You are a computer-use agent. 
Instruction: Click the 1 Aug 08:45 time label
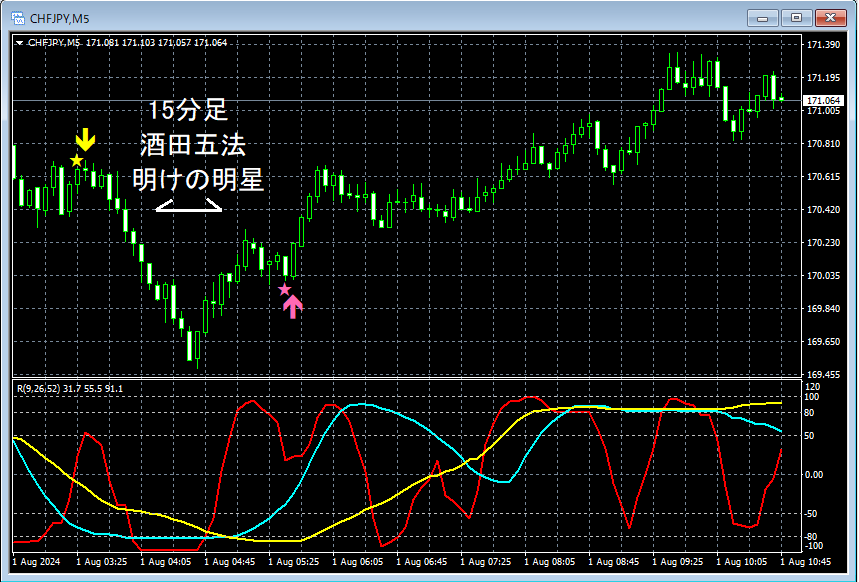tap(614, 562)
